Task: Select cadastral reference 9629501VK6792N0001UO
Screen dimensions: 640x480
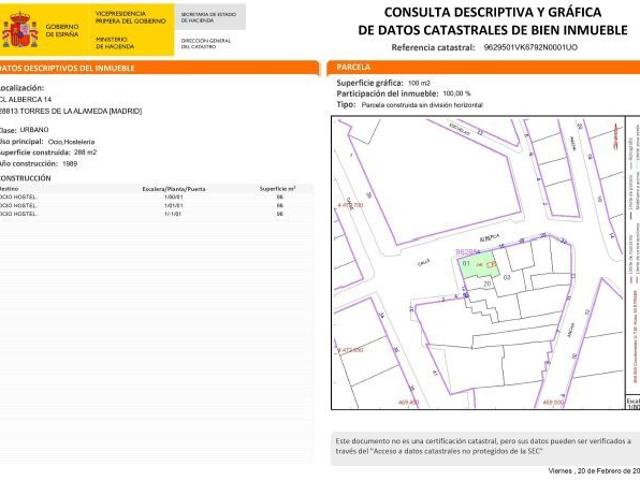Action: 530,47
